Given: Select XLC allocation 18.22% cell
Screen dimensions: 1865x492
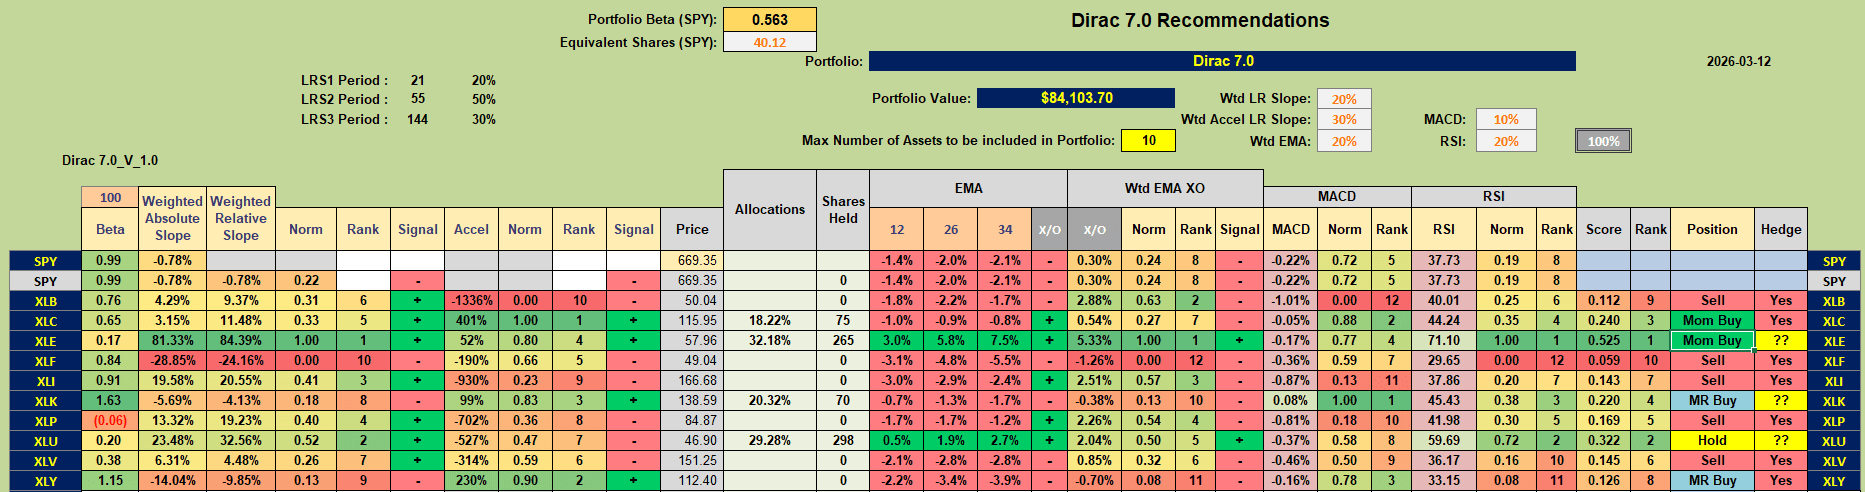Looking at the screenshot, I should coord(769,321).
